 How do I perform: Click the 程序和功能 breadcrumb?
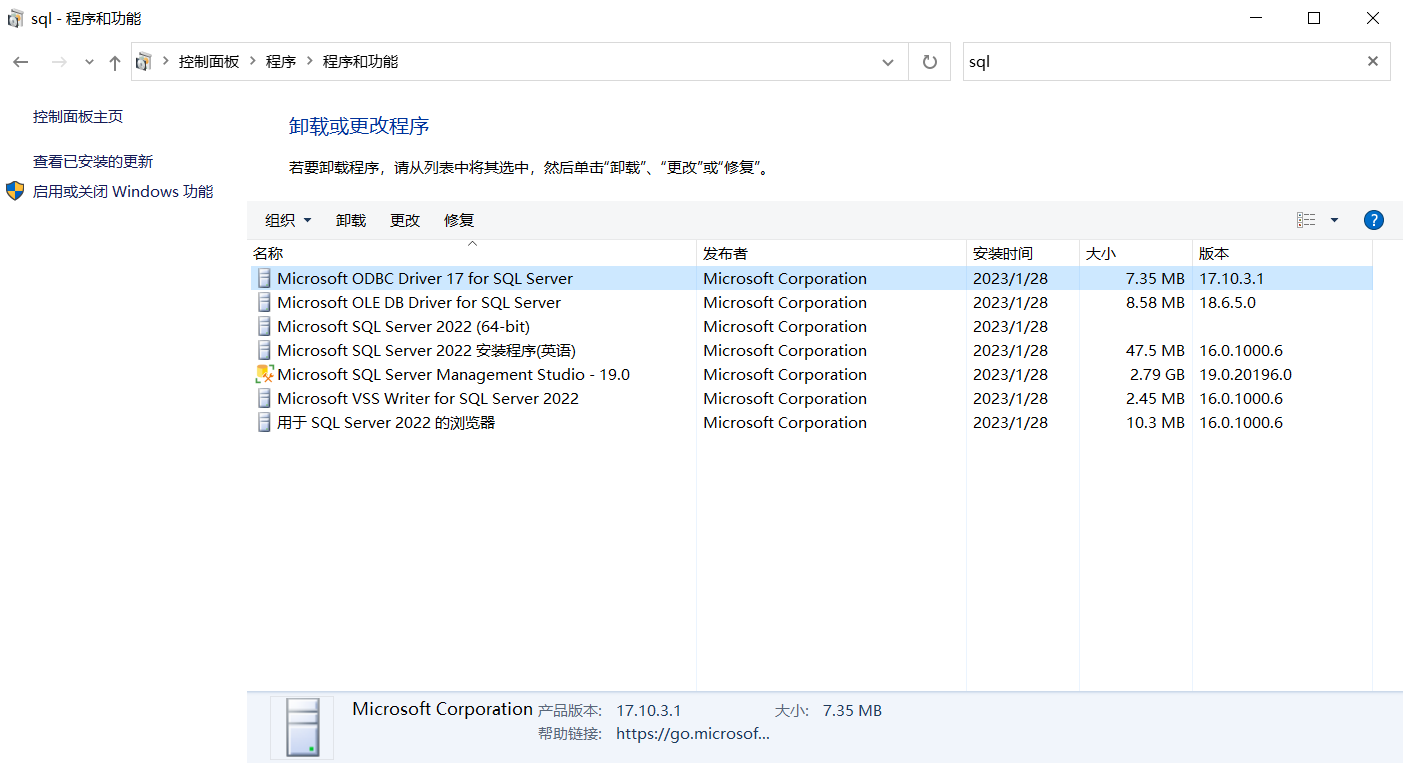[x=360, y=62]
